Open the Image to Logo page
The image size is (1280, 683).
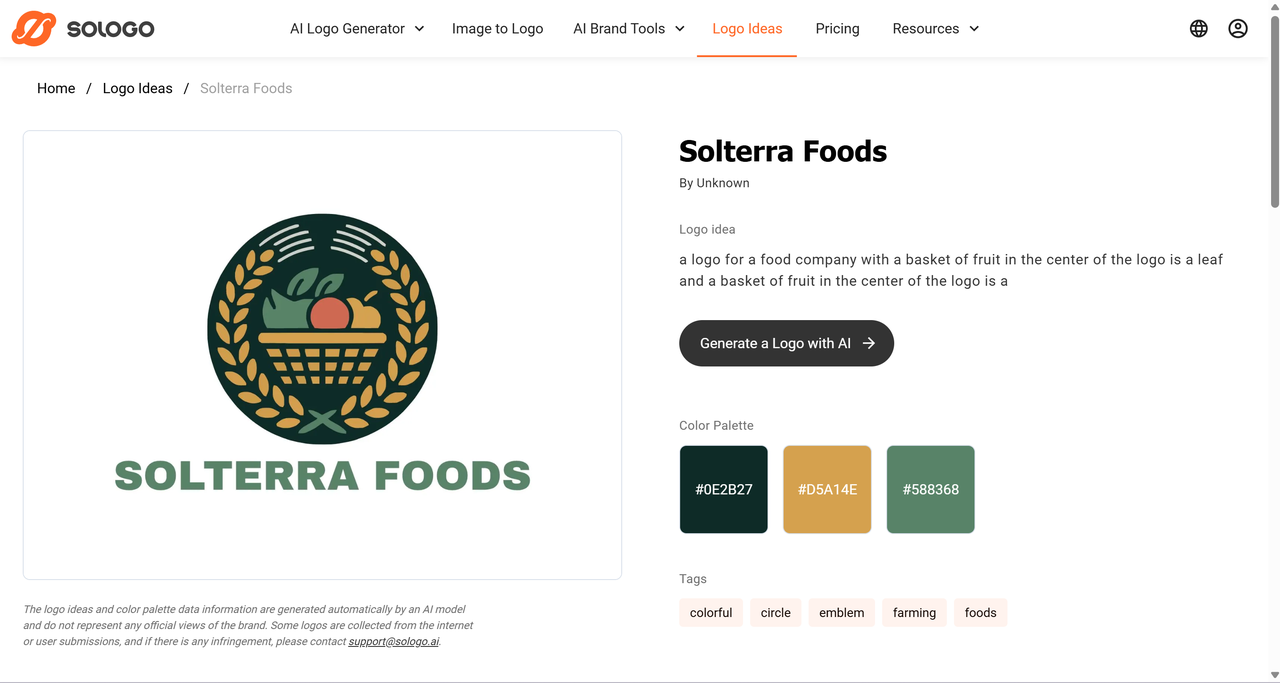tap(497, 29)
